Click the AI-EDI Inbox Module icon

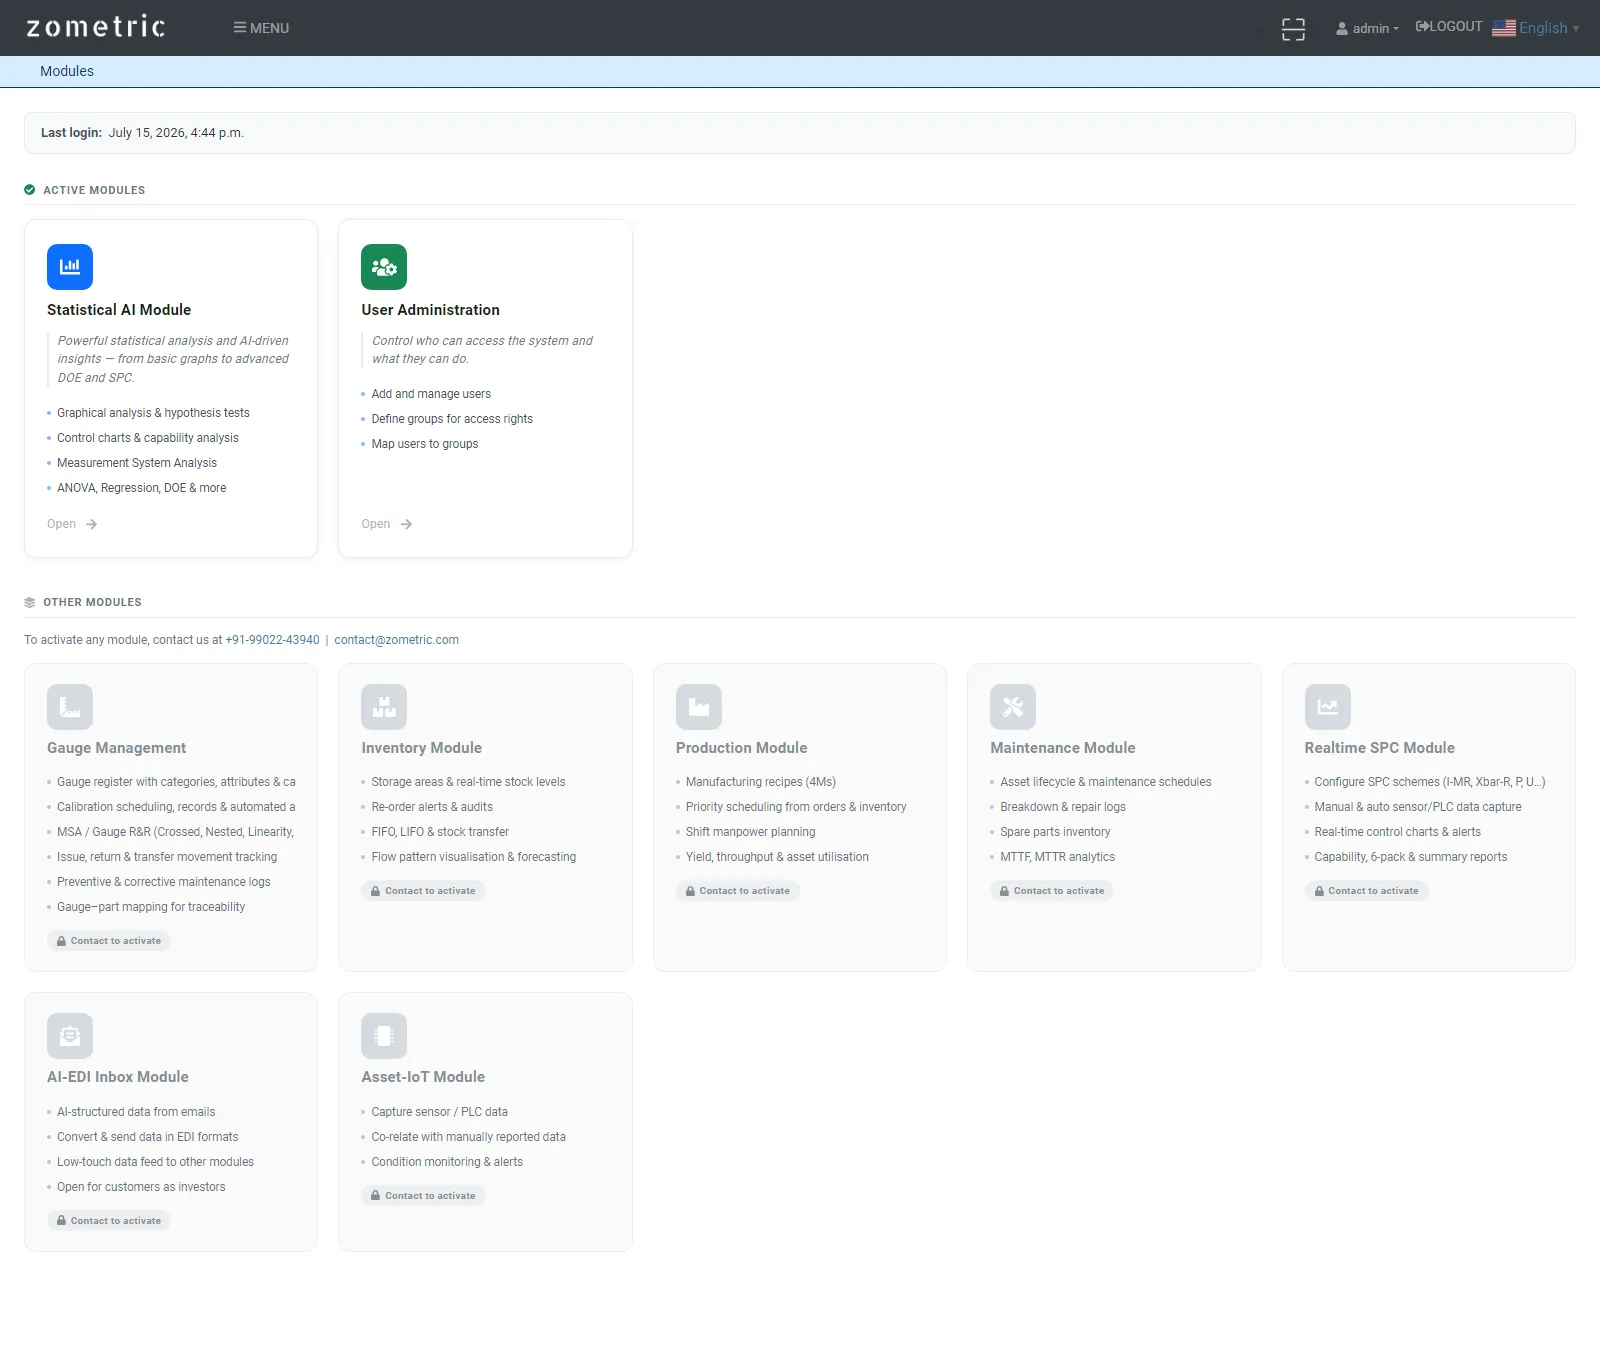tap(70, 1036)
